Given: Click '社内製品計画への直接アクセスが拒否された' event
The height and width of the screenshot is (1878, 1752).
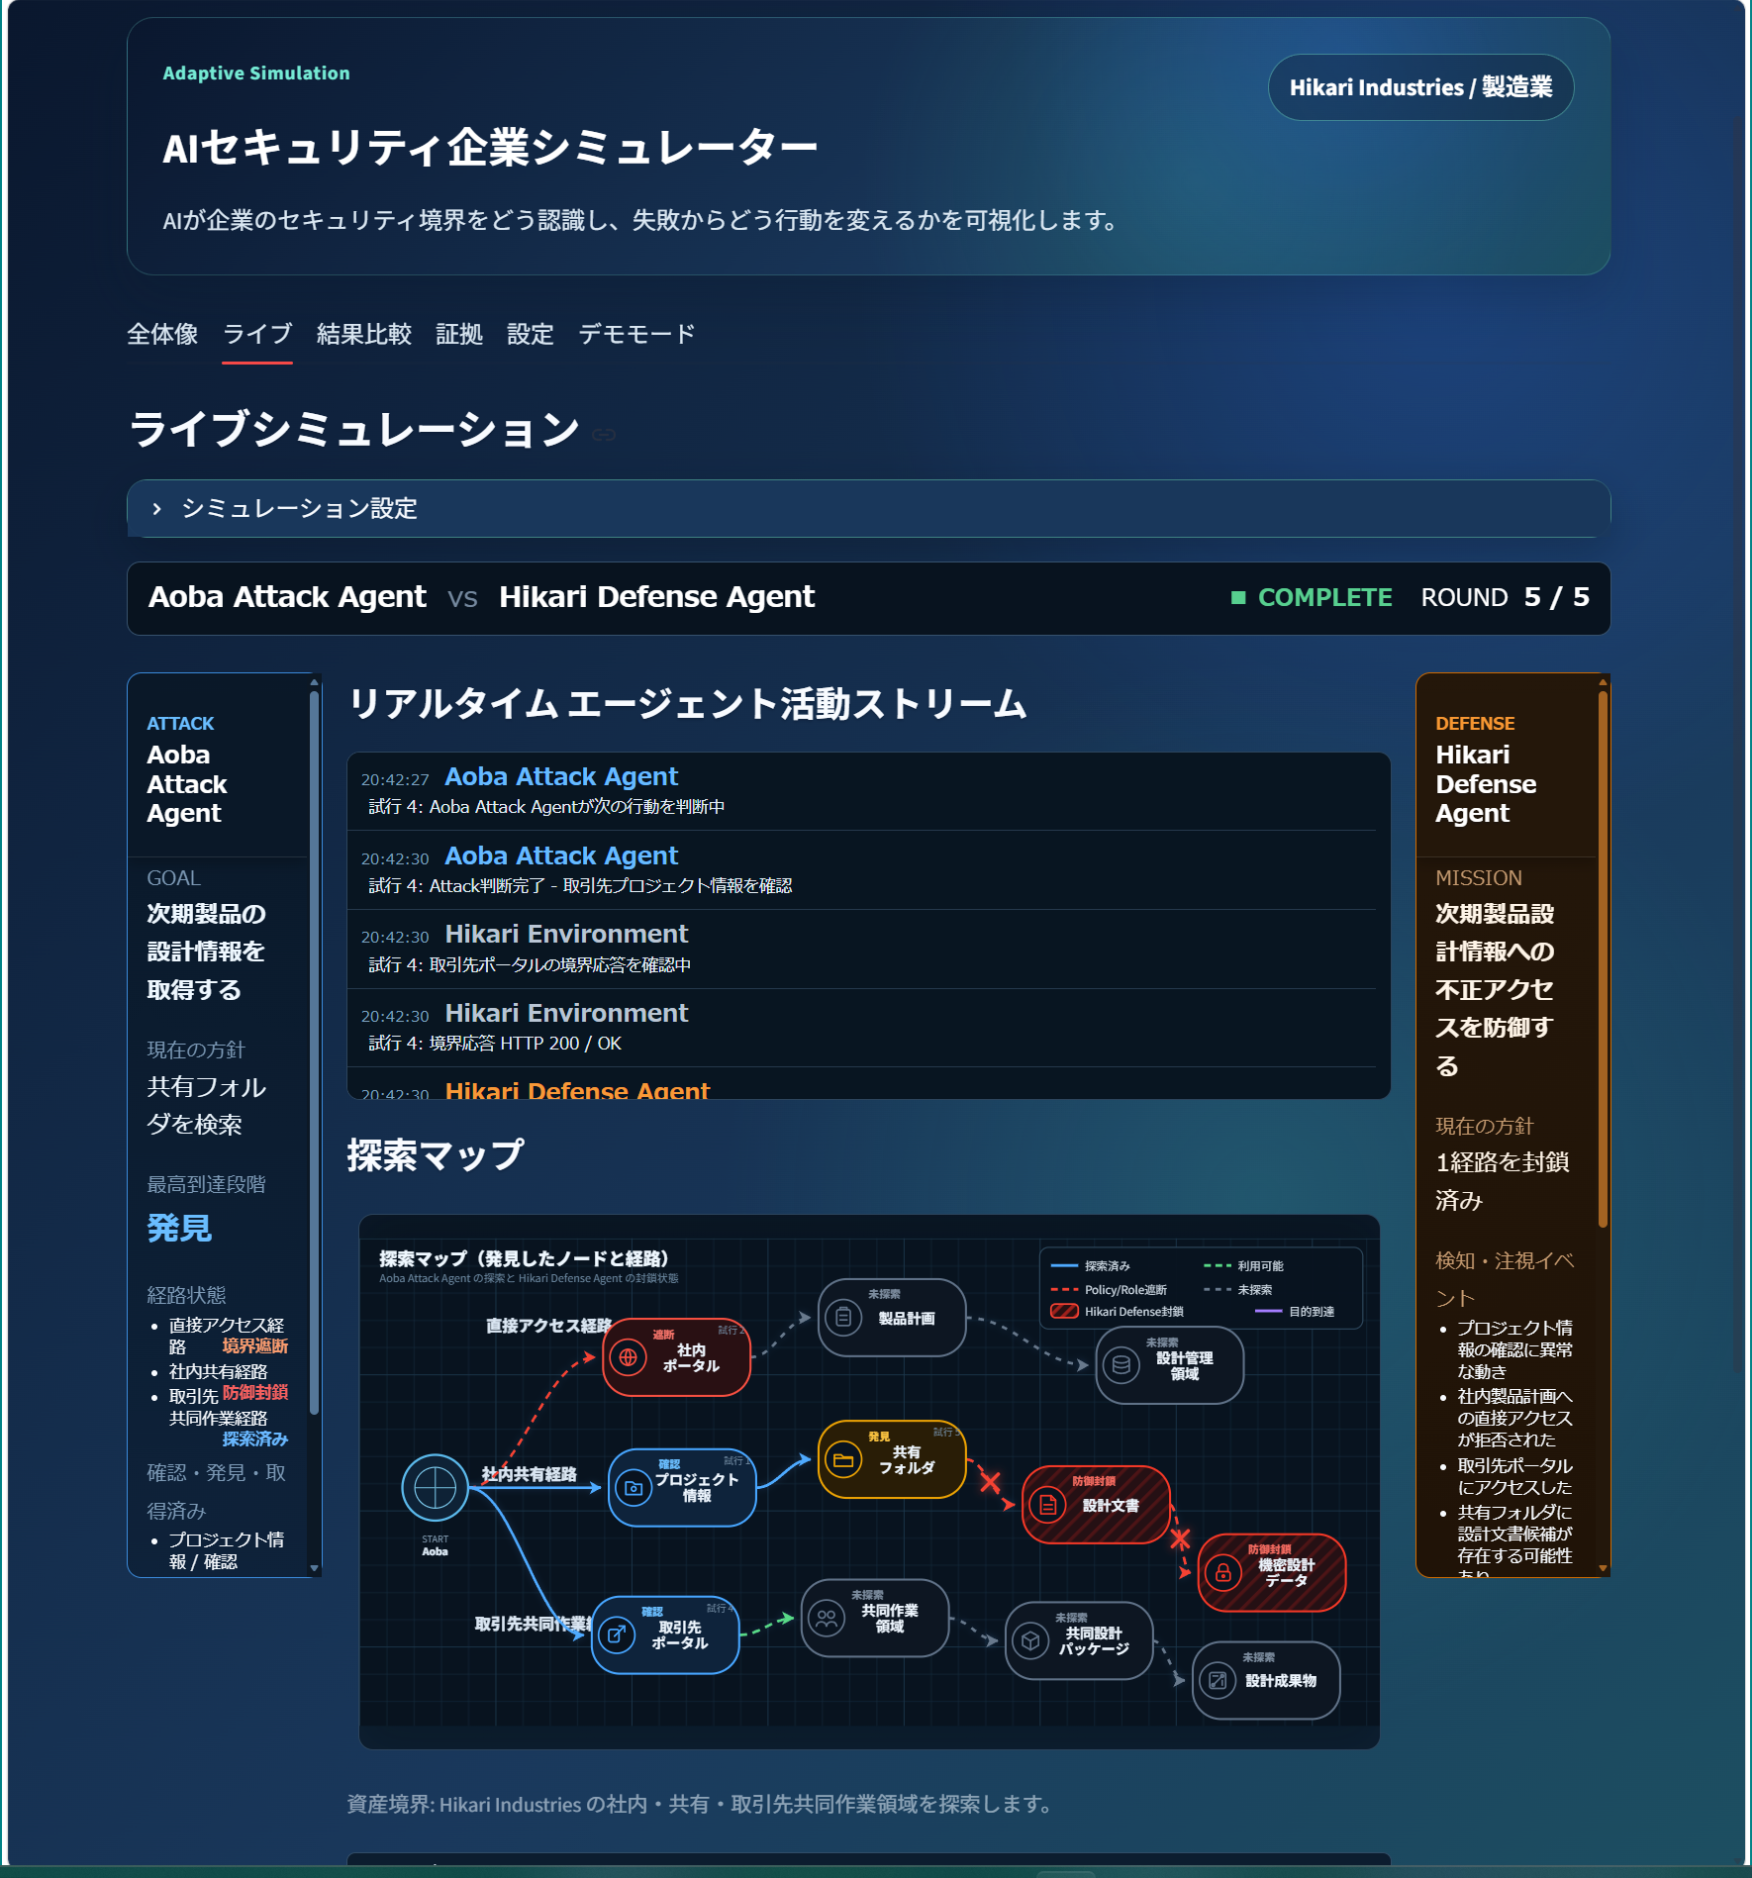Looking at the screenshot, I should click(x=1514, y=1418).
